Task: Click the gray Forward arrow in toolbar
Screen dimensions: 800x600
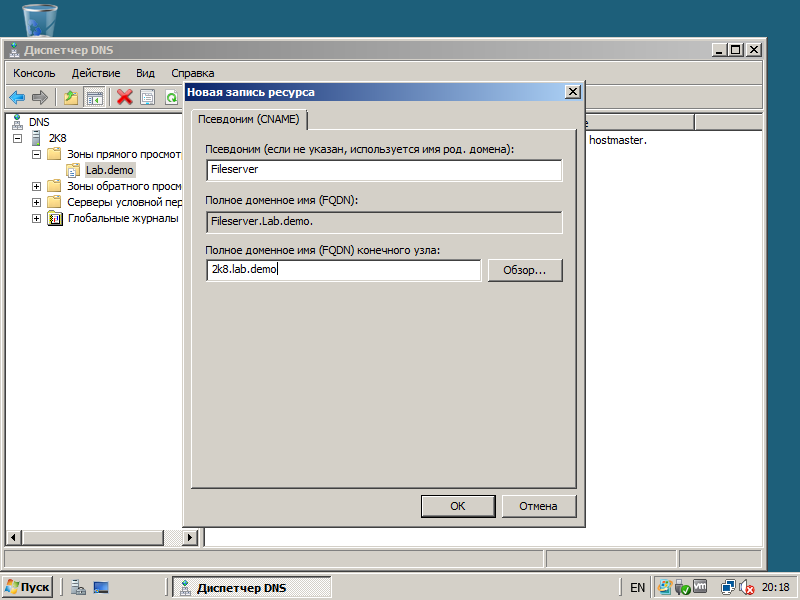Action: coord(40,97)
